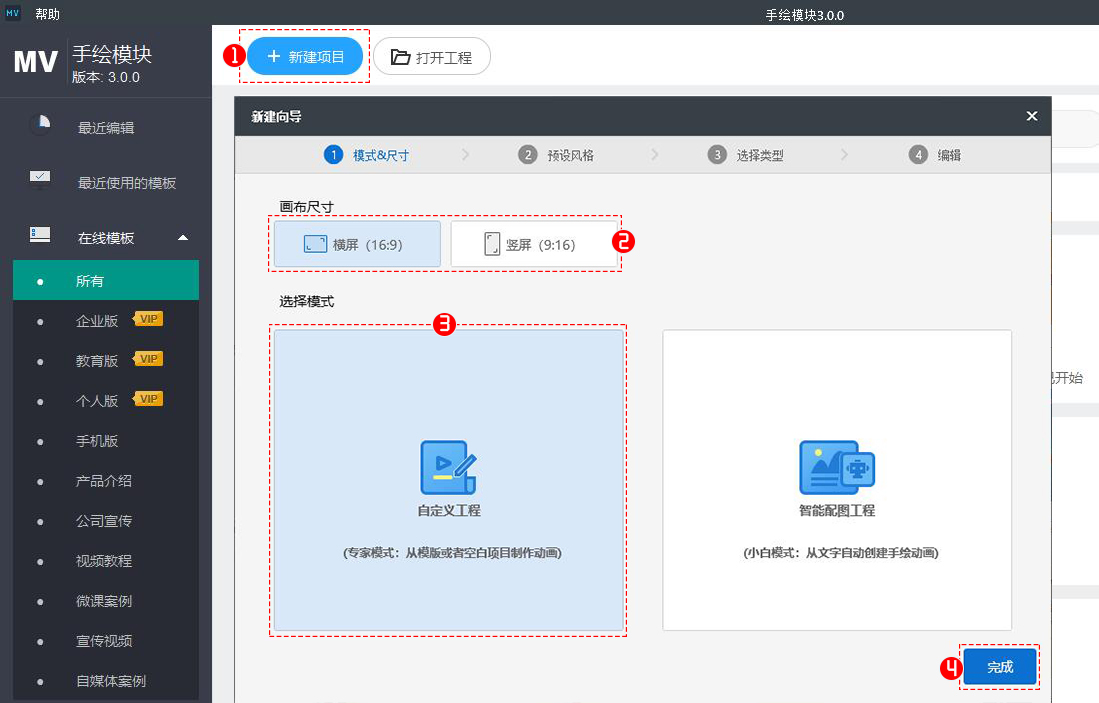Select the 所有 templates category
This screenshot has width=1099, height=703.
(x=90, y=281)
